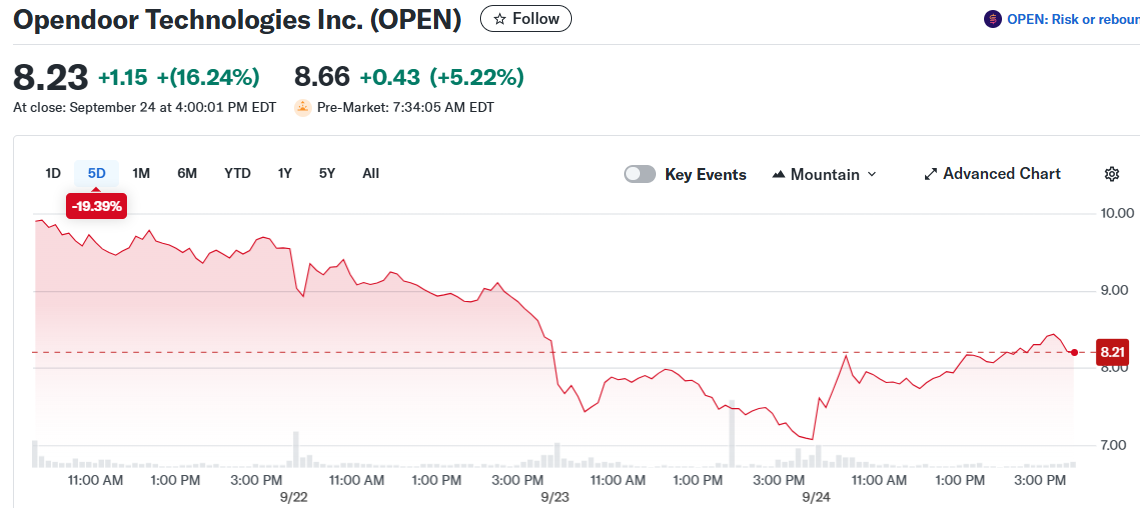Screen dimensions: 1140x508
Task: Click the 8.21 current price marker label
Action: click(1112, 352)
